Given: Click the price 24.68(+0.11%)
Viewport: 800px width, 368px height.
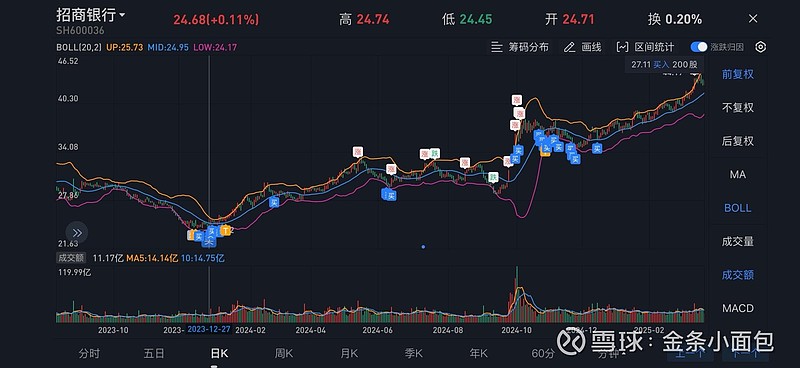Looking at the screenshot, I should (x=216, y=20).
